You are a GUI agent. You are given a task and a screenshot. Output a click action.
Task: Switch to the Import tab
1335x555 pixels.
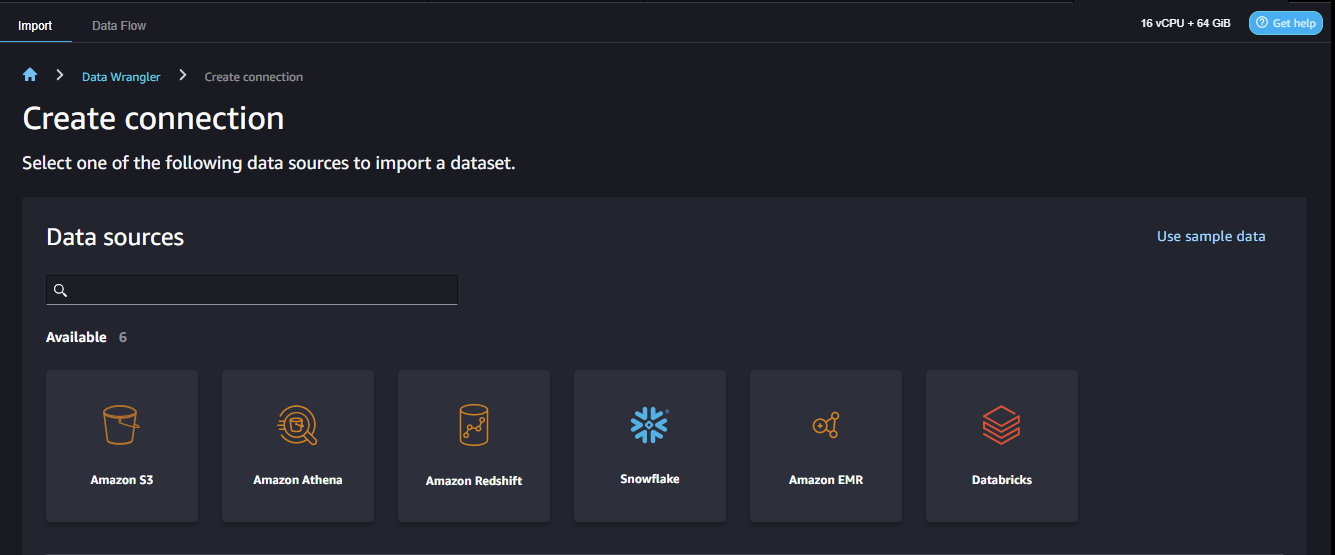tap(35, 25)
